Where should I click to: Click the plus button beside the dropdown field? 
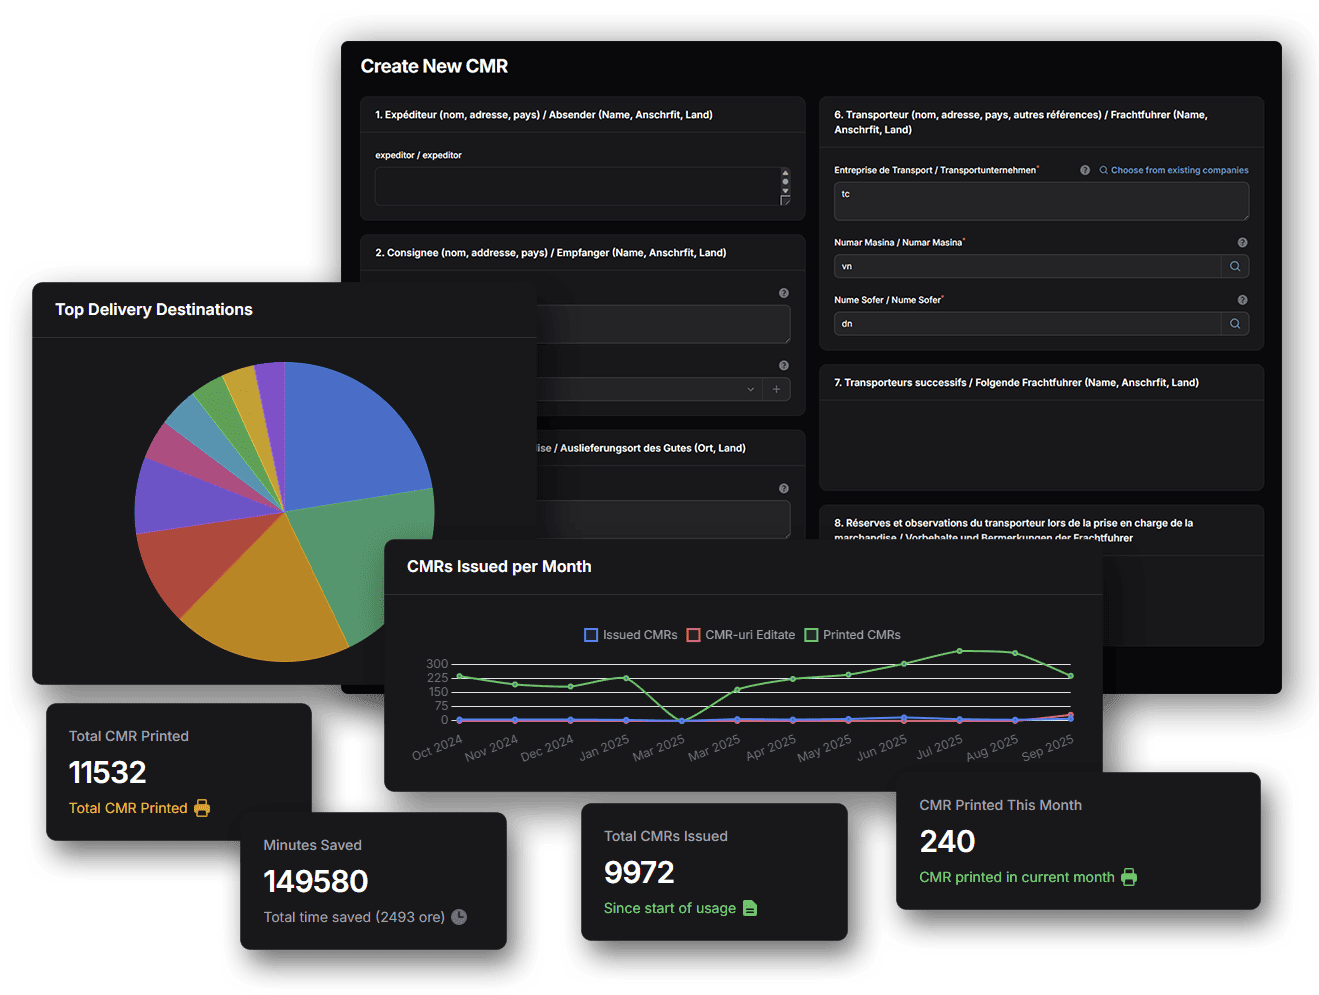777,389
